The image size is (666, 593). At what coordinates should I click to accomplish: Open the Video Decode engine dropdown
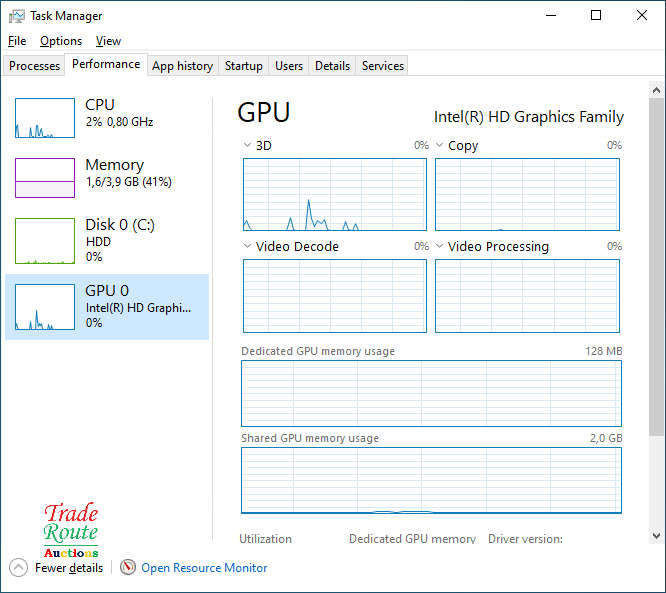249,247
